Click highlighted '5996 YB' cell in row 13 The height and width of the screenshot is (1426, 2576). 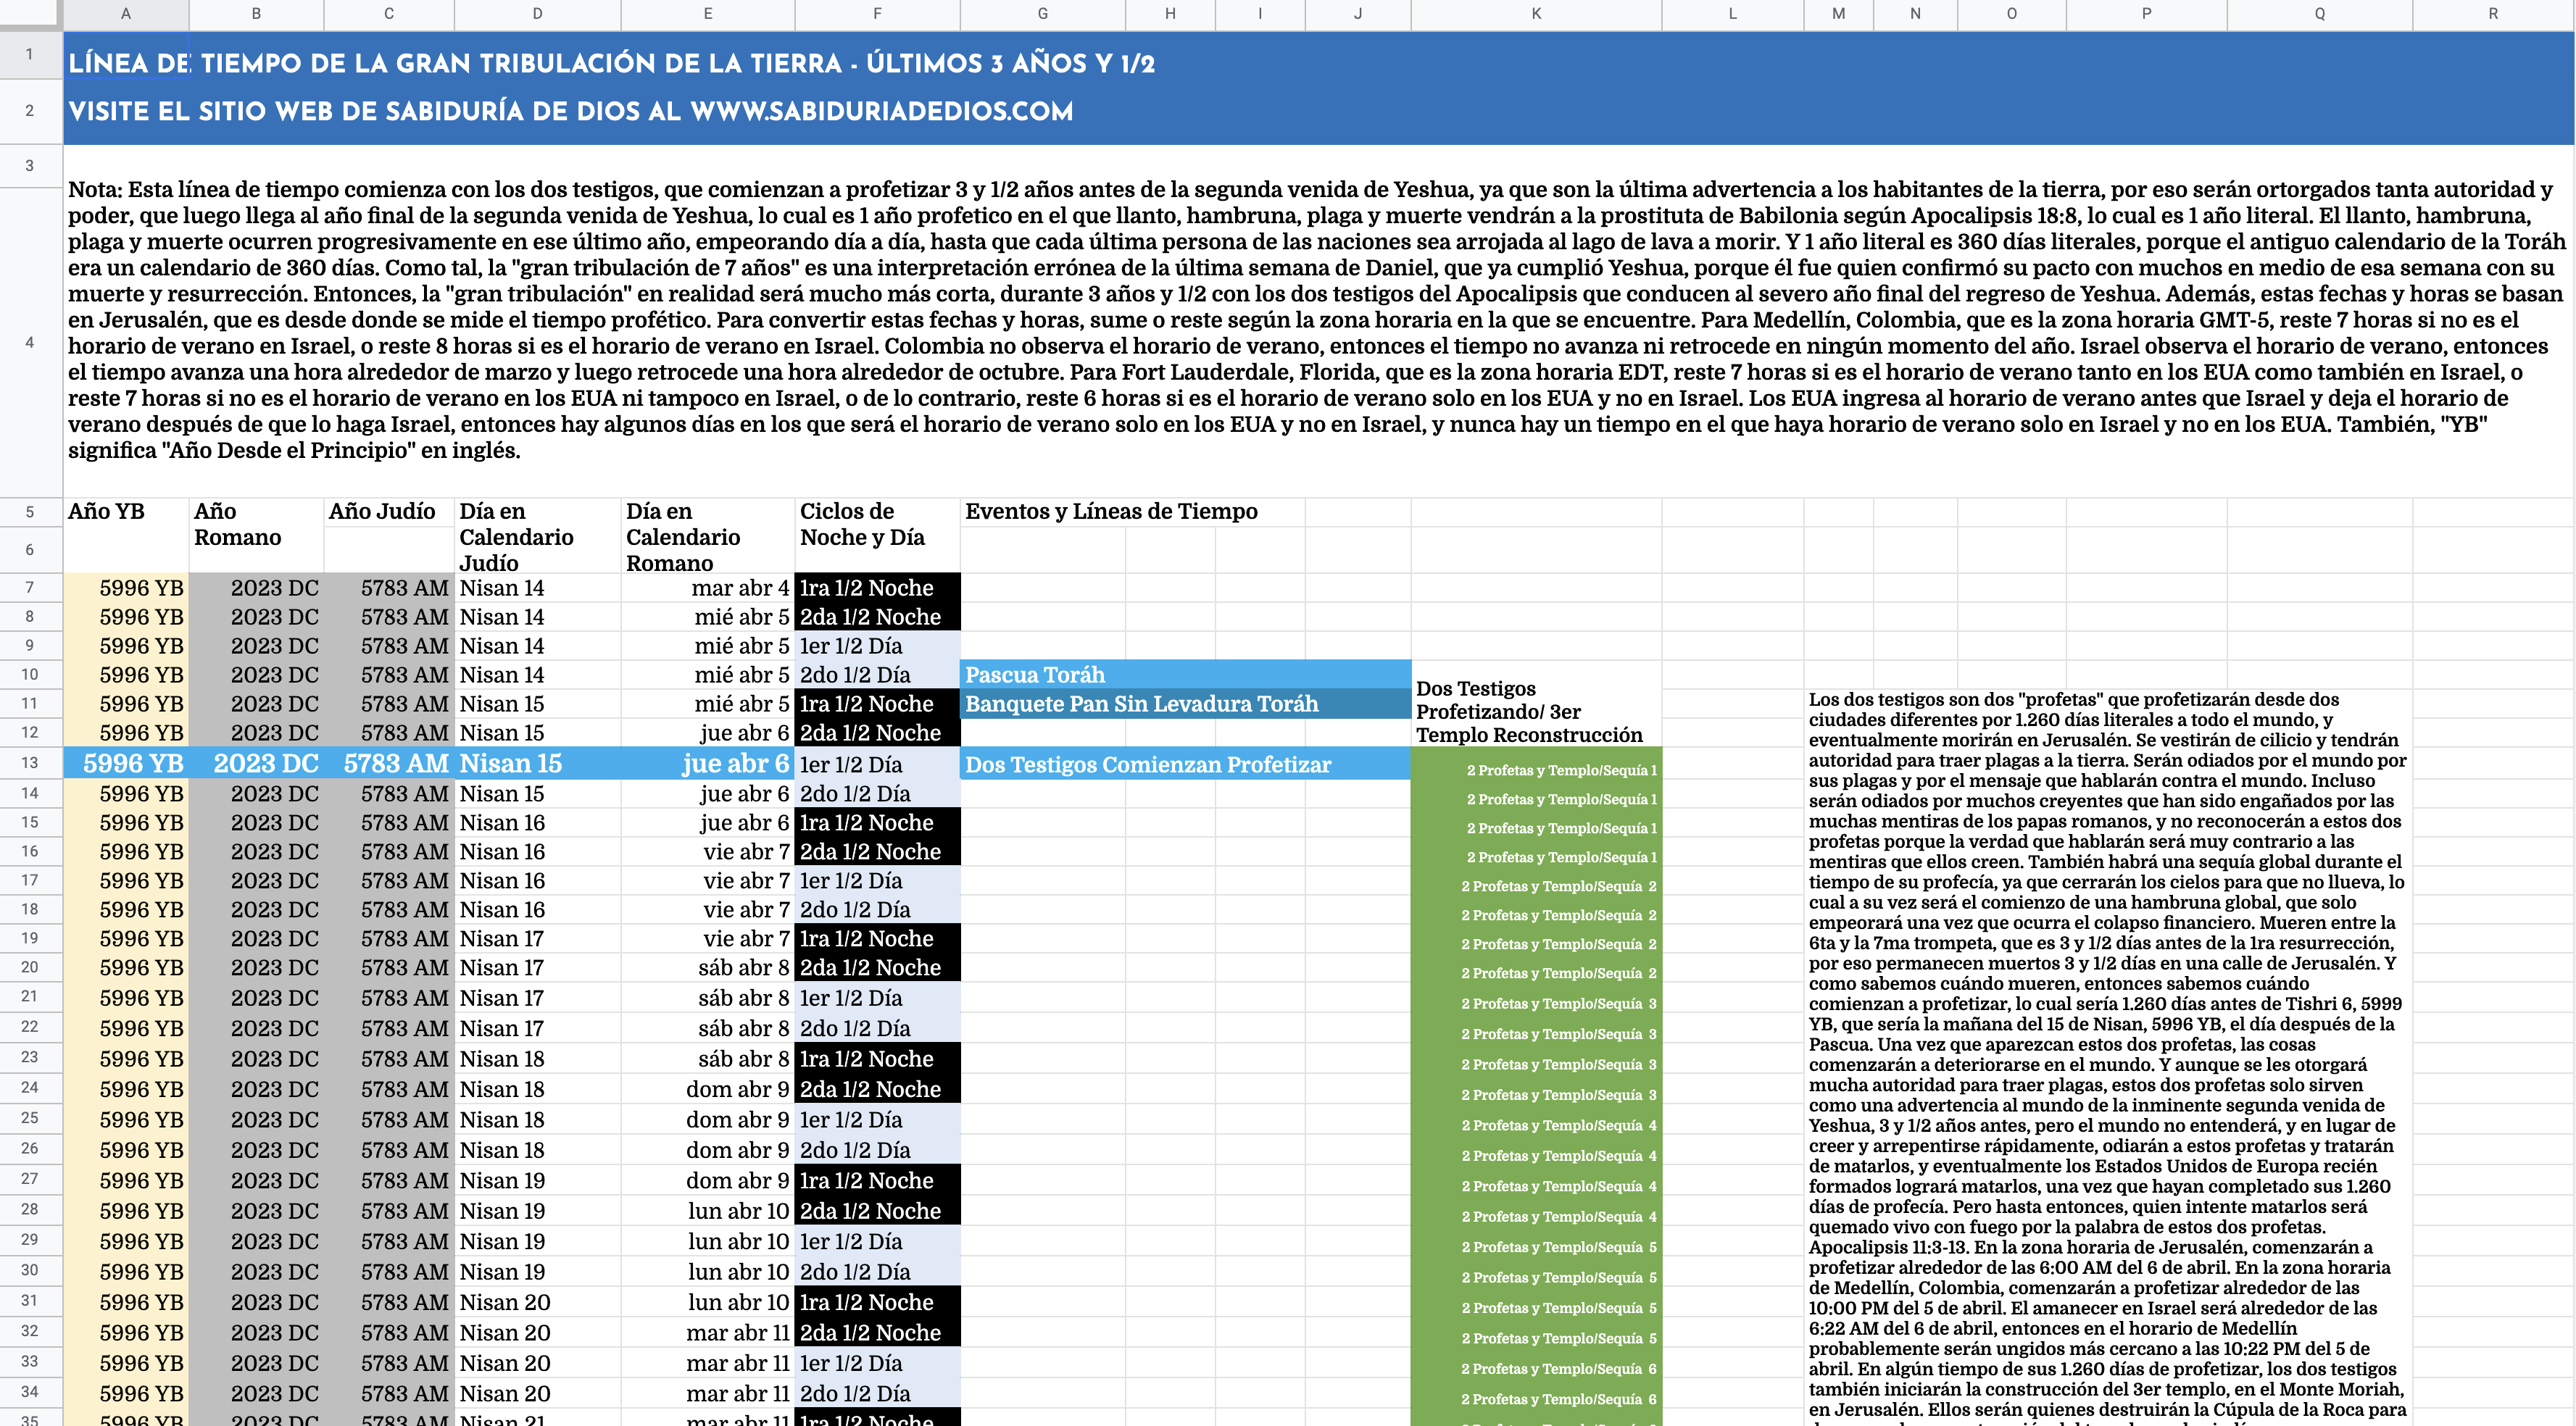(x=126, y=763)
